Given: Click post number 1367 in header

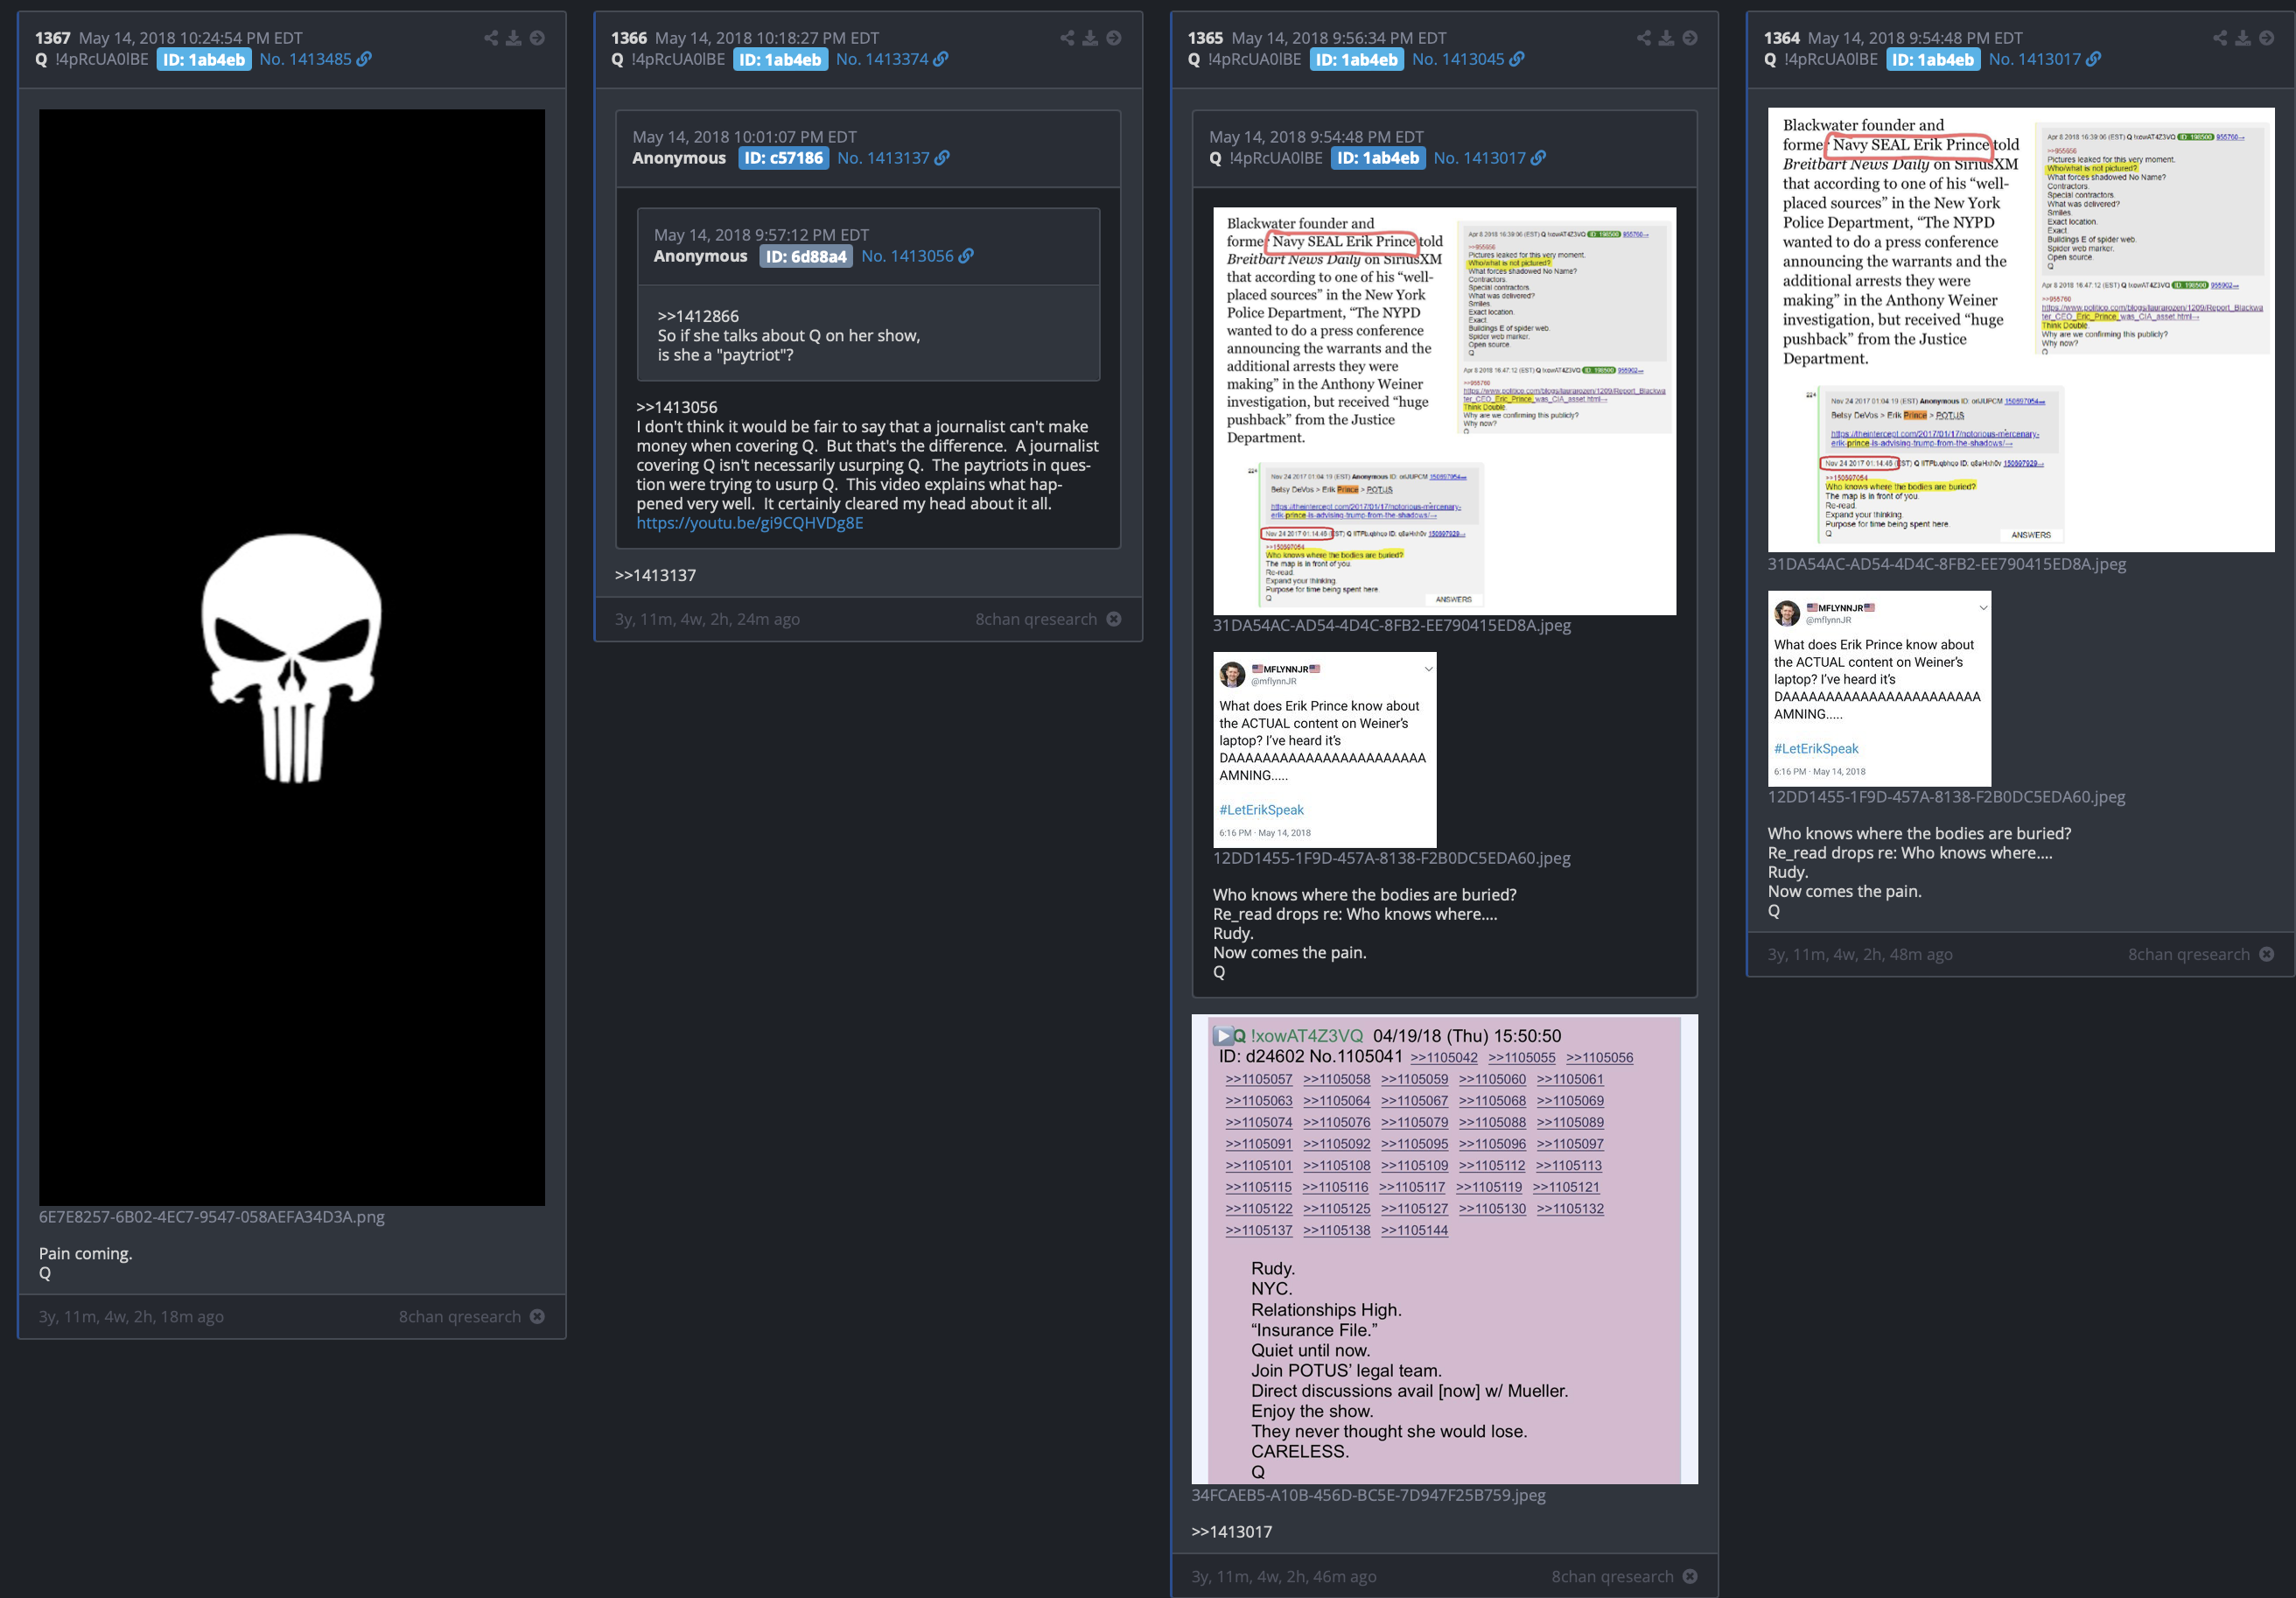Looking at the screenshot, I should coord(53,38).
